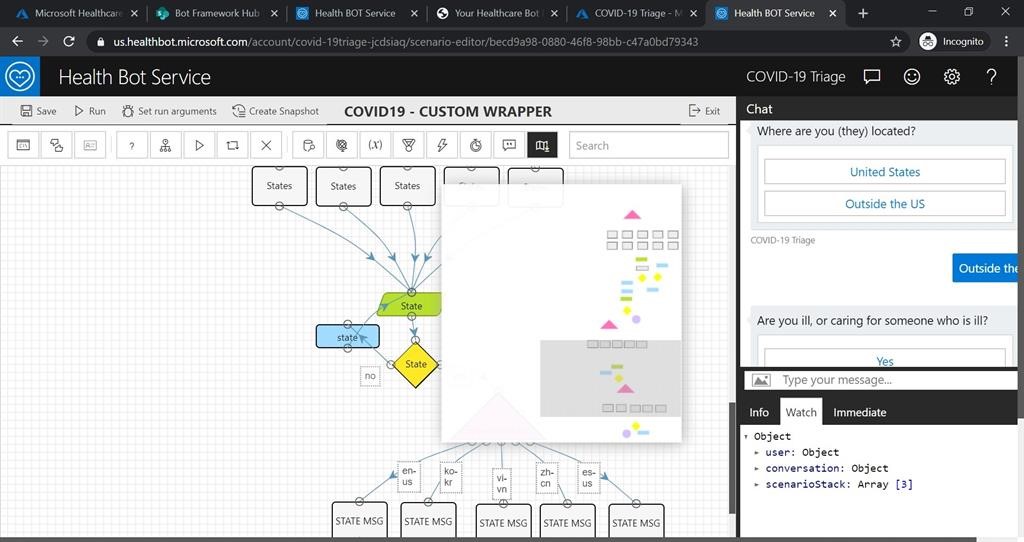Click the en-us branch label
This screenshot has width=1024, height=542.
tap(408, 476)
